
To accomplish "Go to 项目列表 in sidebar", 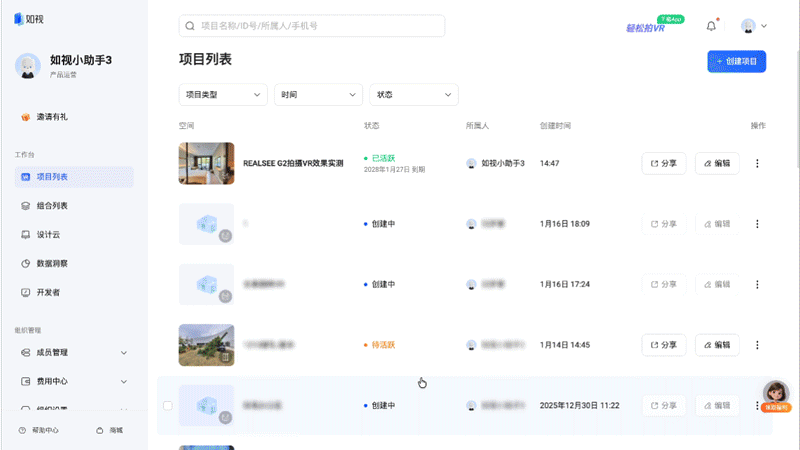I will 74,177.
